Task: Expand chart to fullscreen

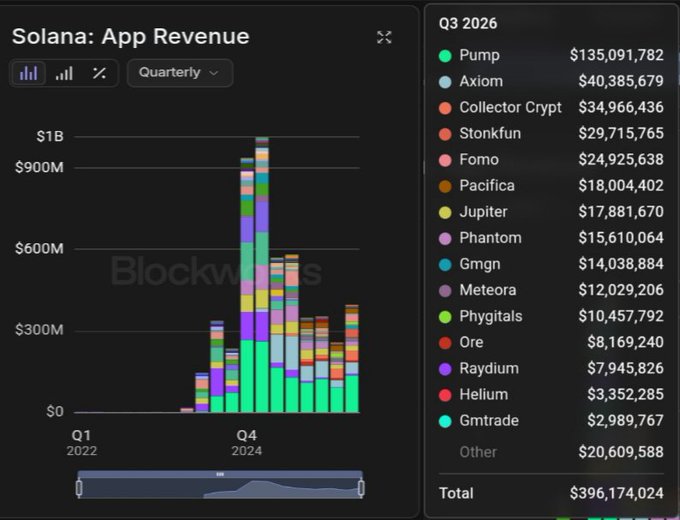Action: [384, 37]
